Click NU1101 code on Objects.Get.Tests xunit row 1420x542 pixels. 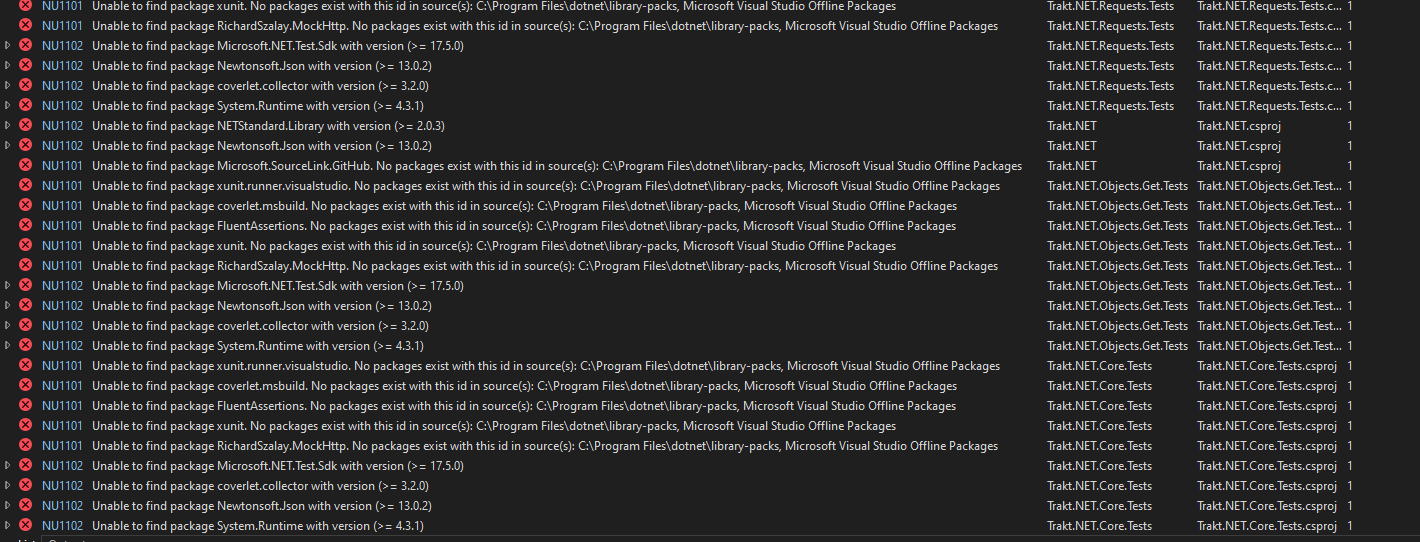pos(63,246)
